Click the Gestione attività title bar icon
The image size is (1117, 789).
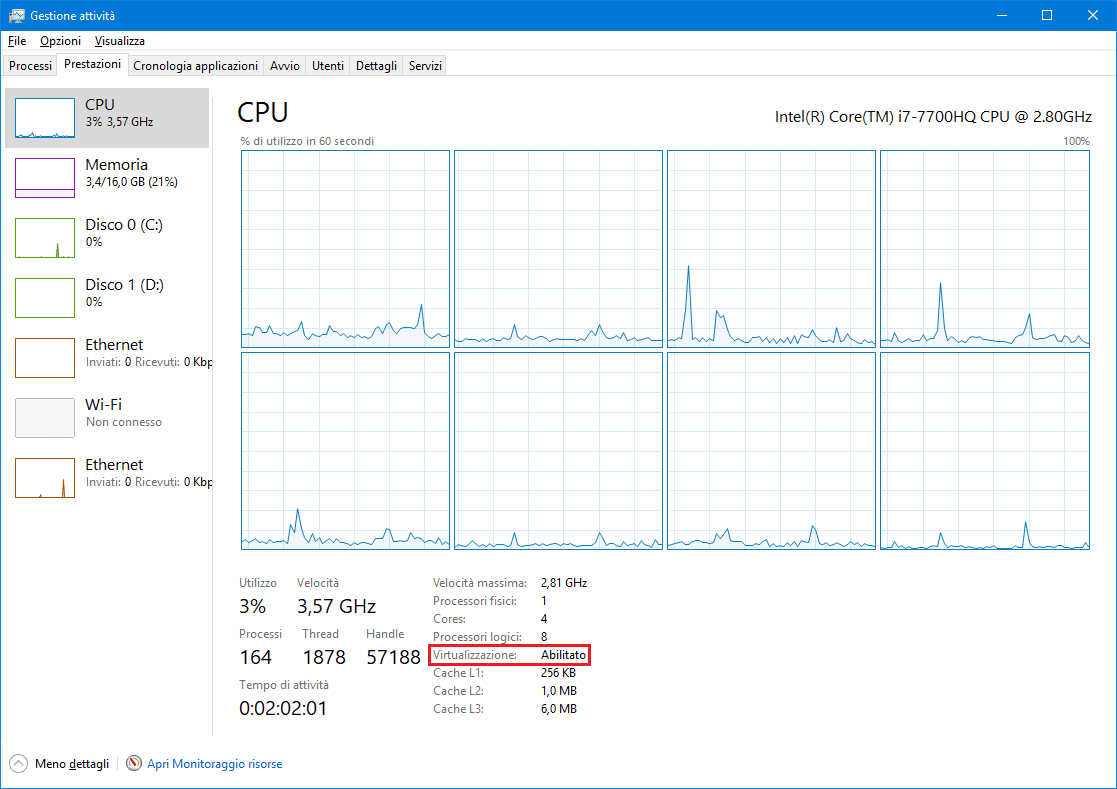(x=16, y=16)
